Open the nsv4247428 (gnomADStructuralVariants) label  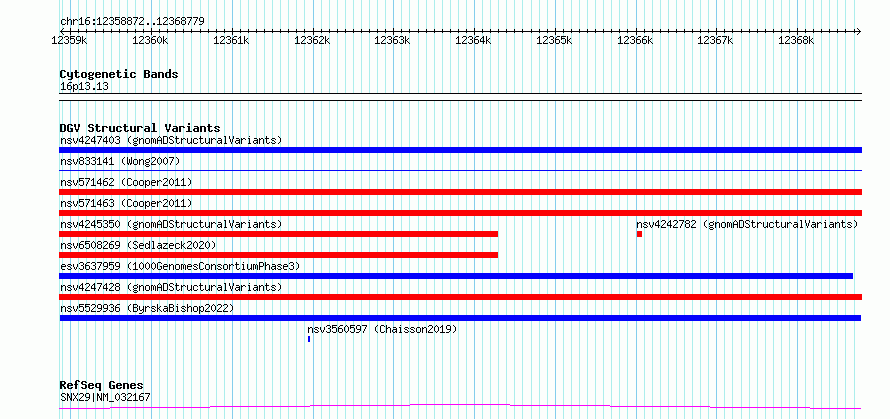(171, 287)
